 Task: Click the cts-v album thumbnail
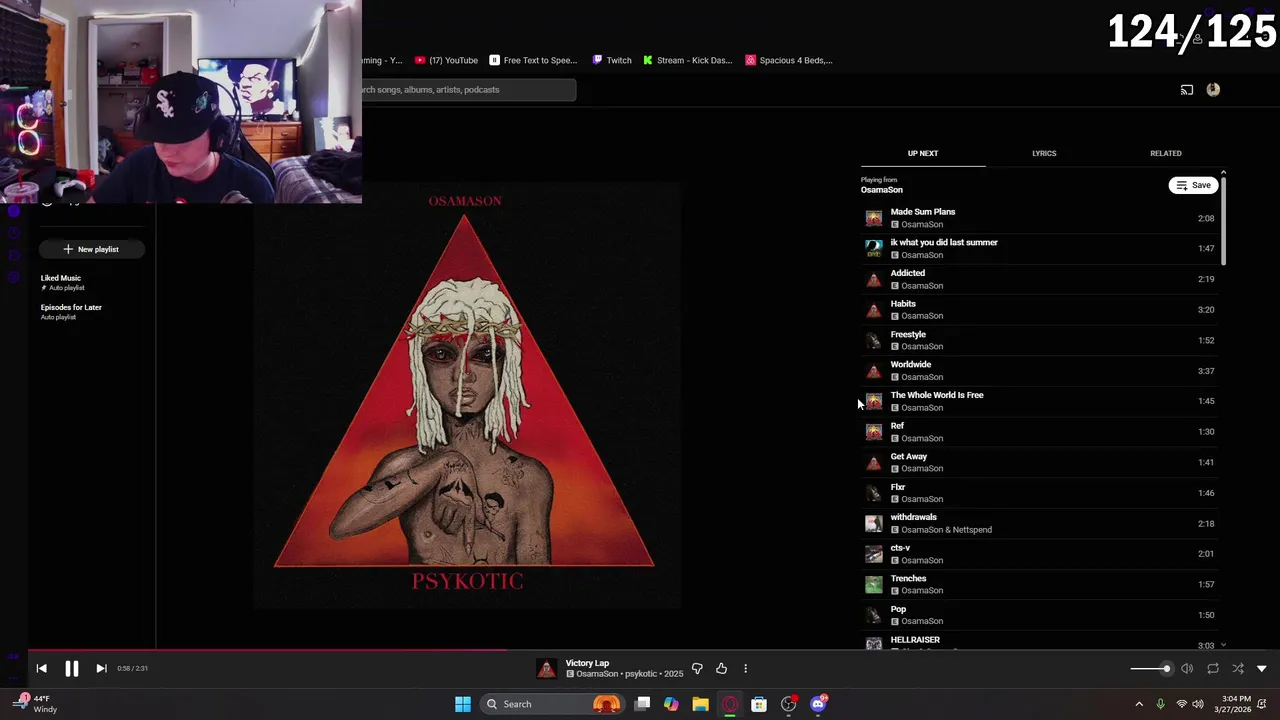(x=874, y=554)
